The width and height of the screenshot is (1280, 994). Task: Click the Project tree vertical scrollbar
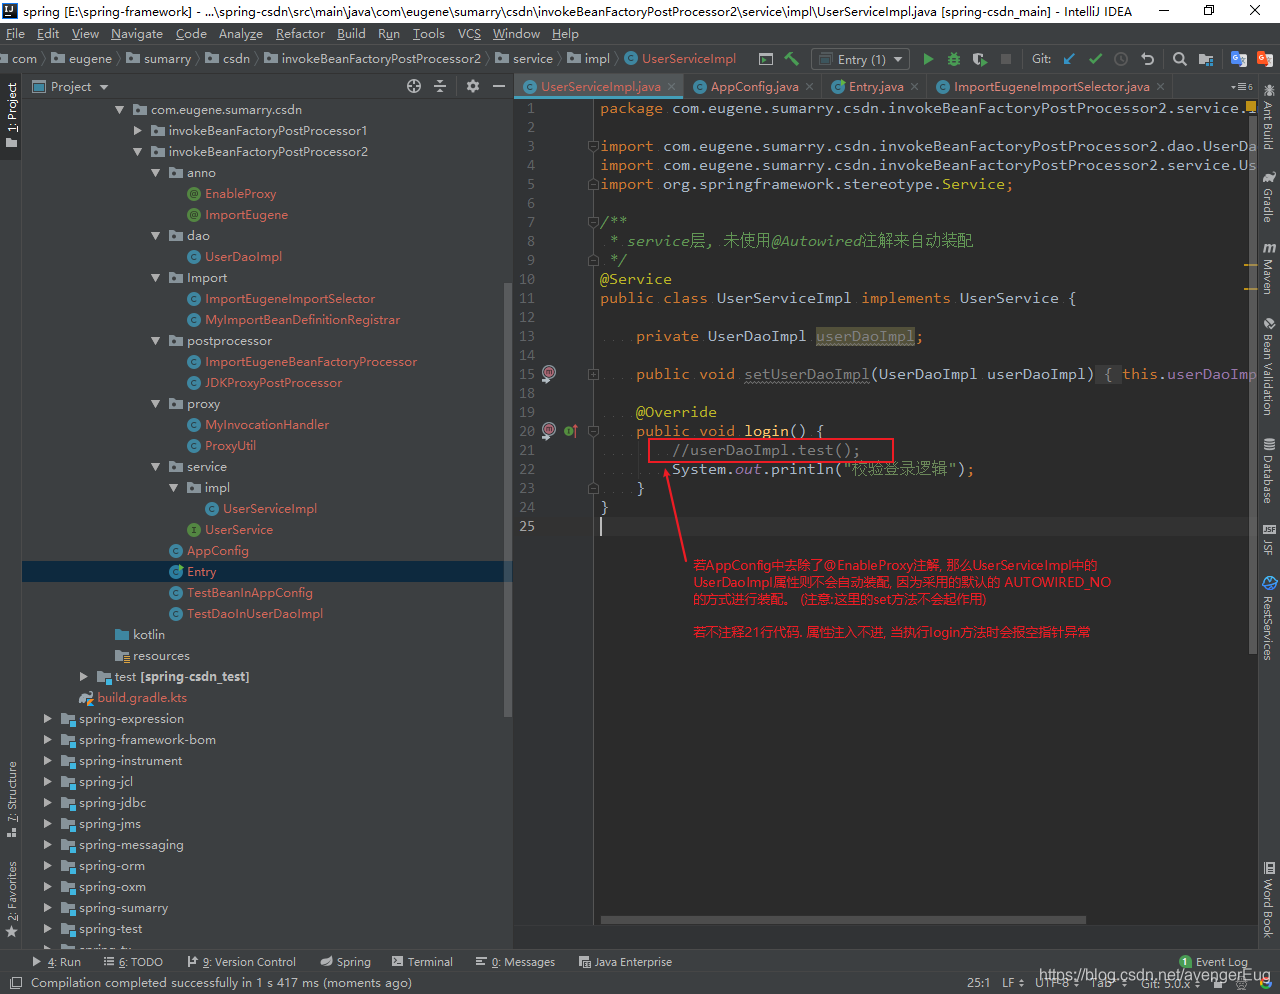(508, 500)
